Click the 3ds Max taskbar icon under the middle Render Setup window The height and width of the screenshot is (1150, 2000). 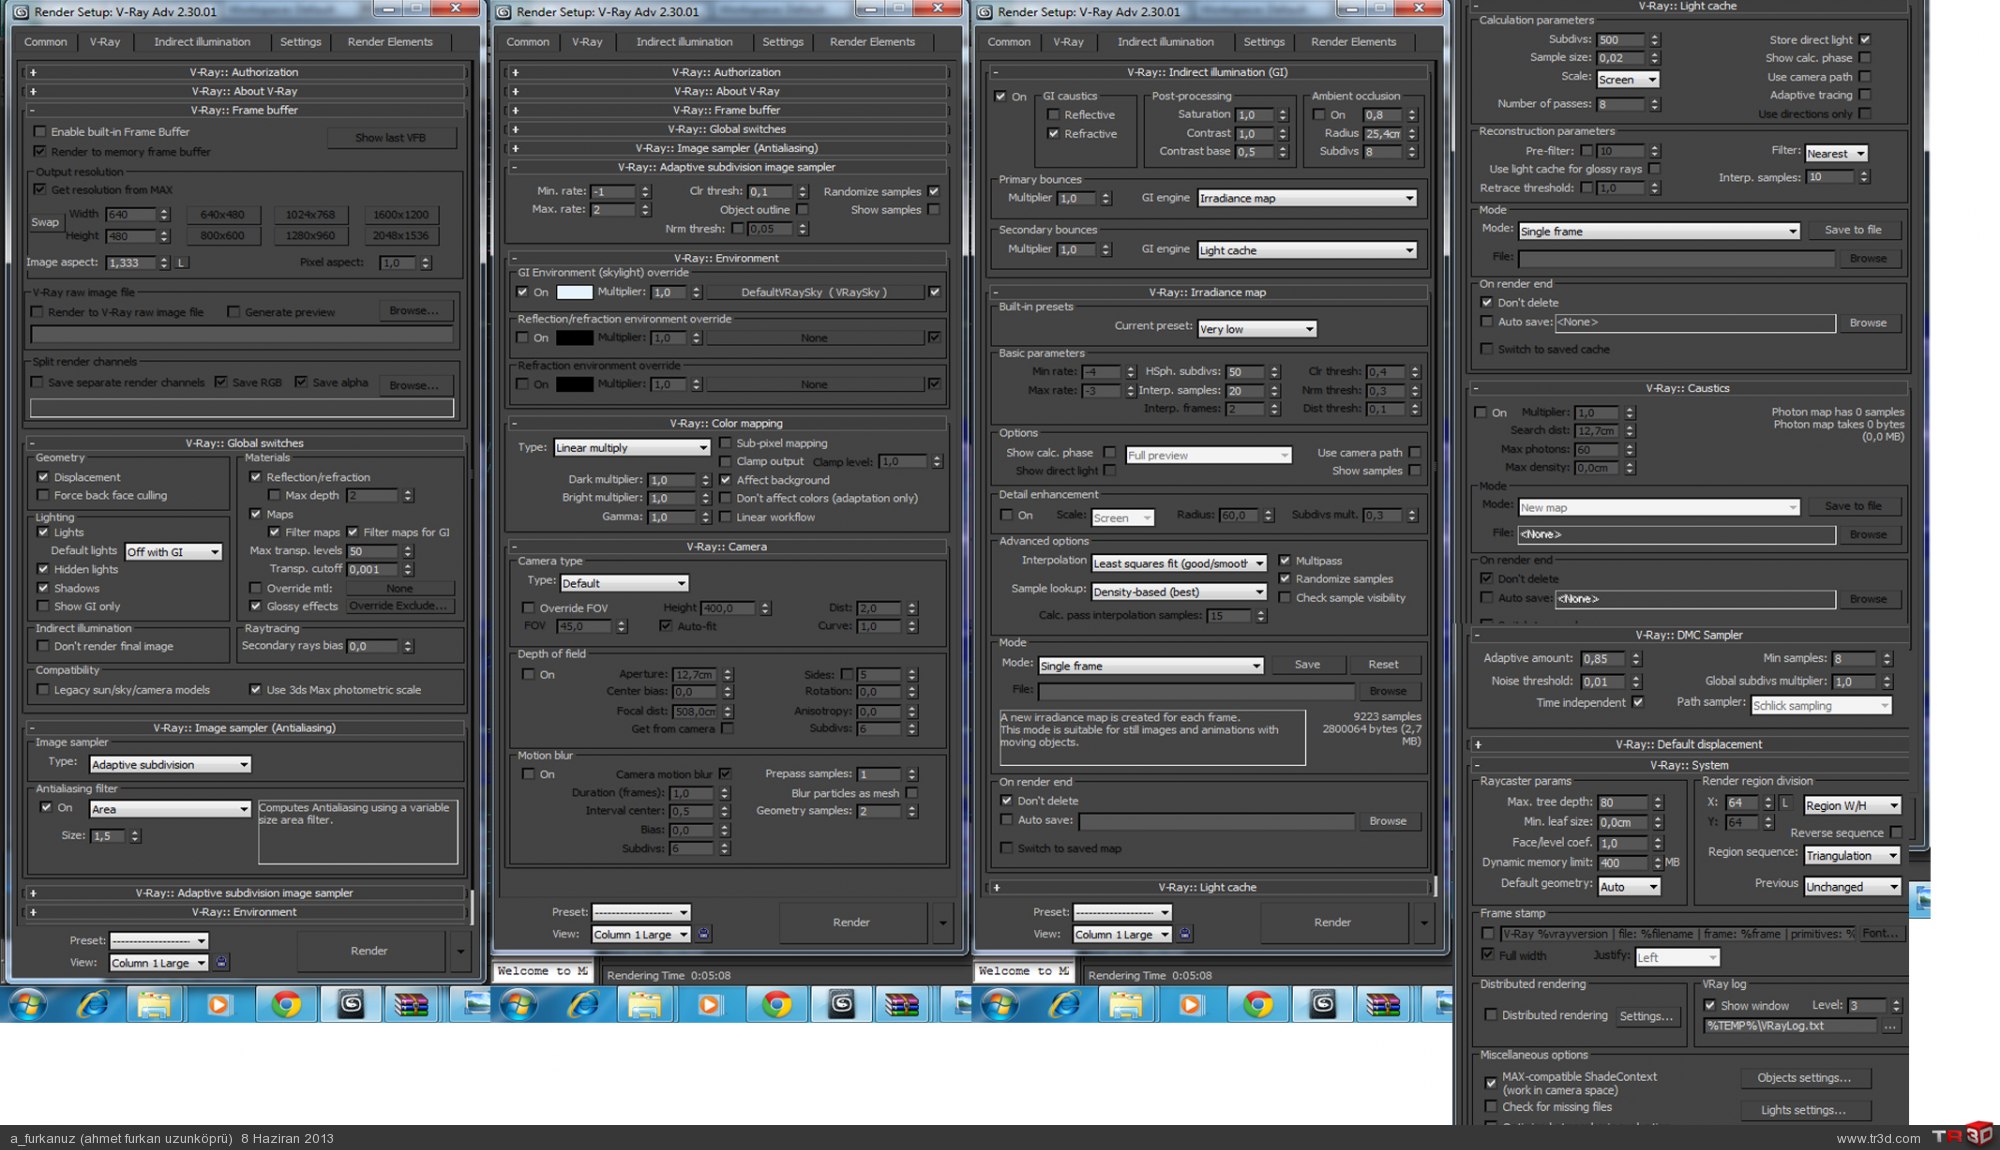point(841,1004)
